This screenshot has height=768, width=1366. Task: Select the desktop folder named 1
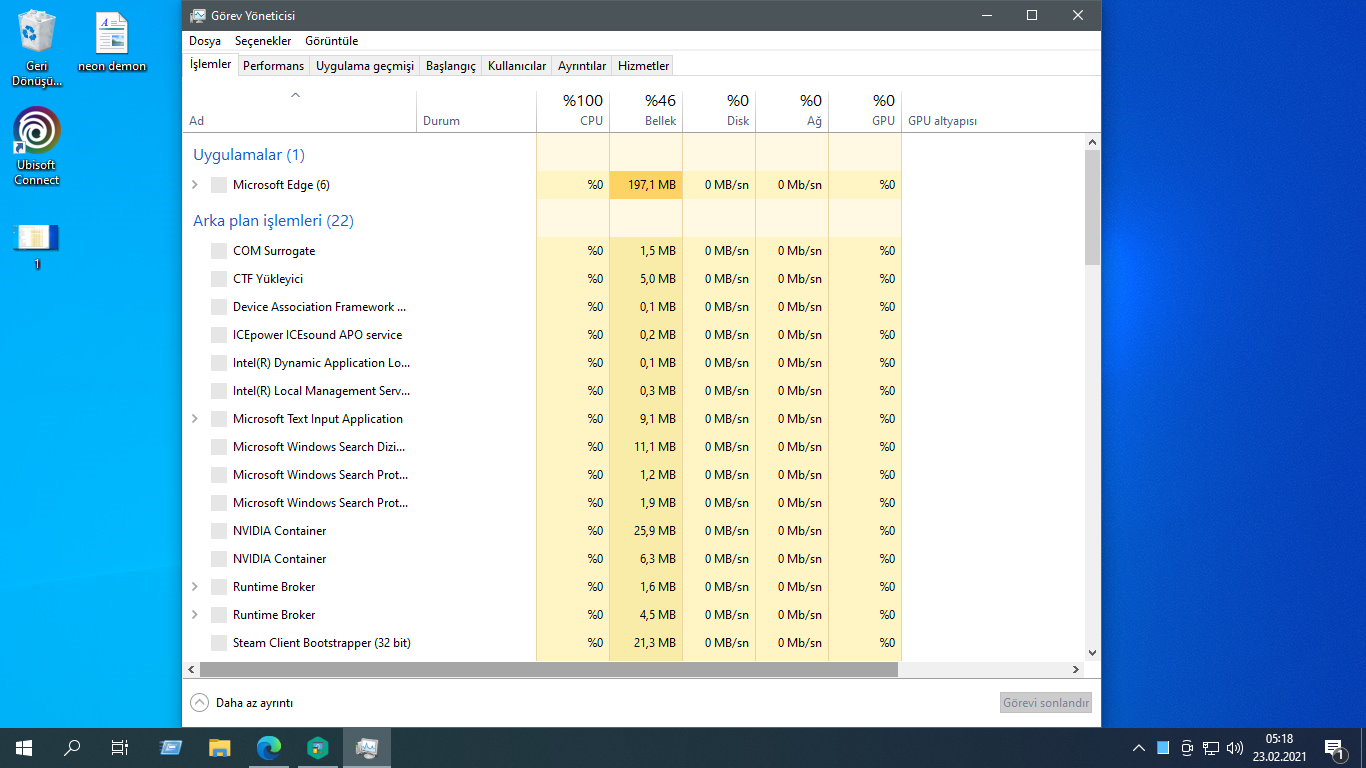pos(37,246)
